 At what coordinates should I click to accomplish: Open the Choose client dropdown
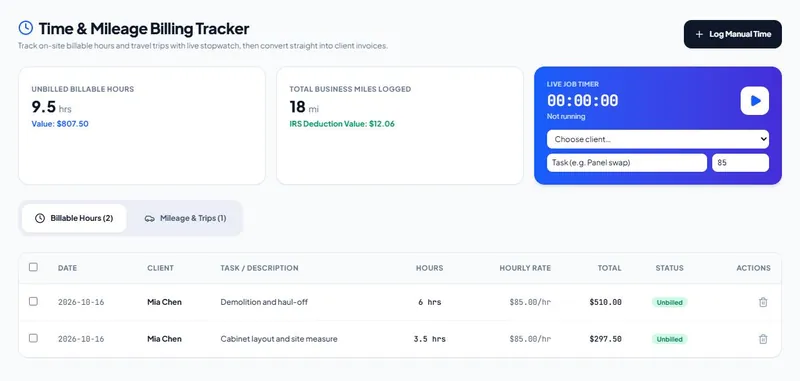point(658,139)
